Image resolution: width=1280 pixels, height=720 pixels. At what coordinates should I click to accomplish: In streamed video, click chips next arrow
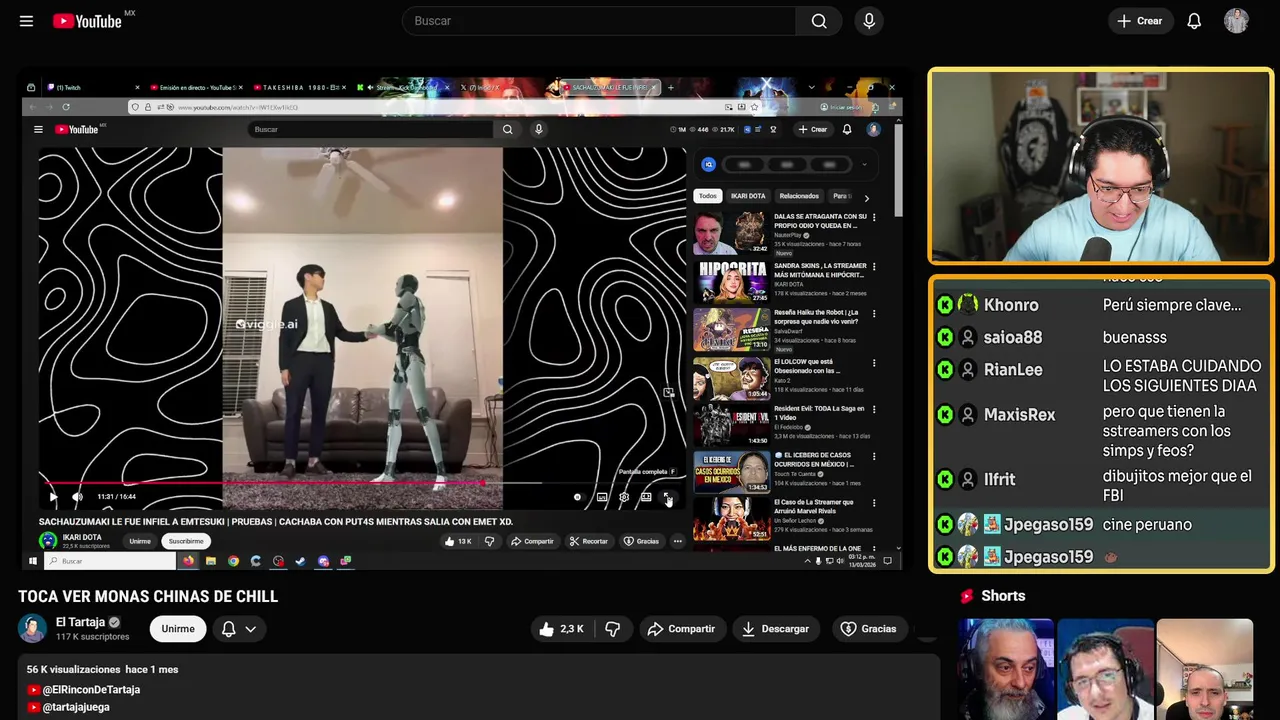(866, 197)
